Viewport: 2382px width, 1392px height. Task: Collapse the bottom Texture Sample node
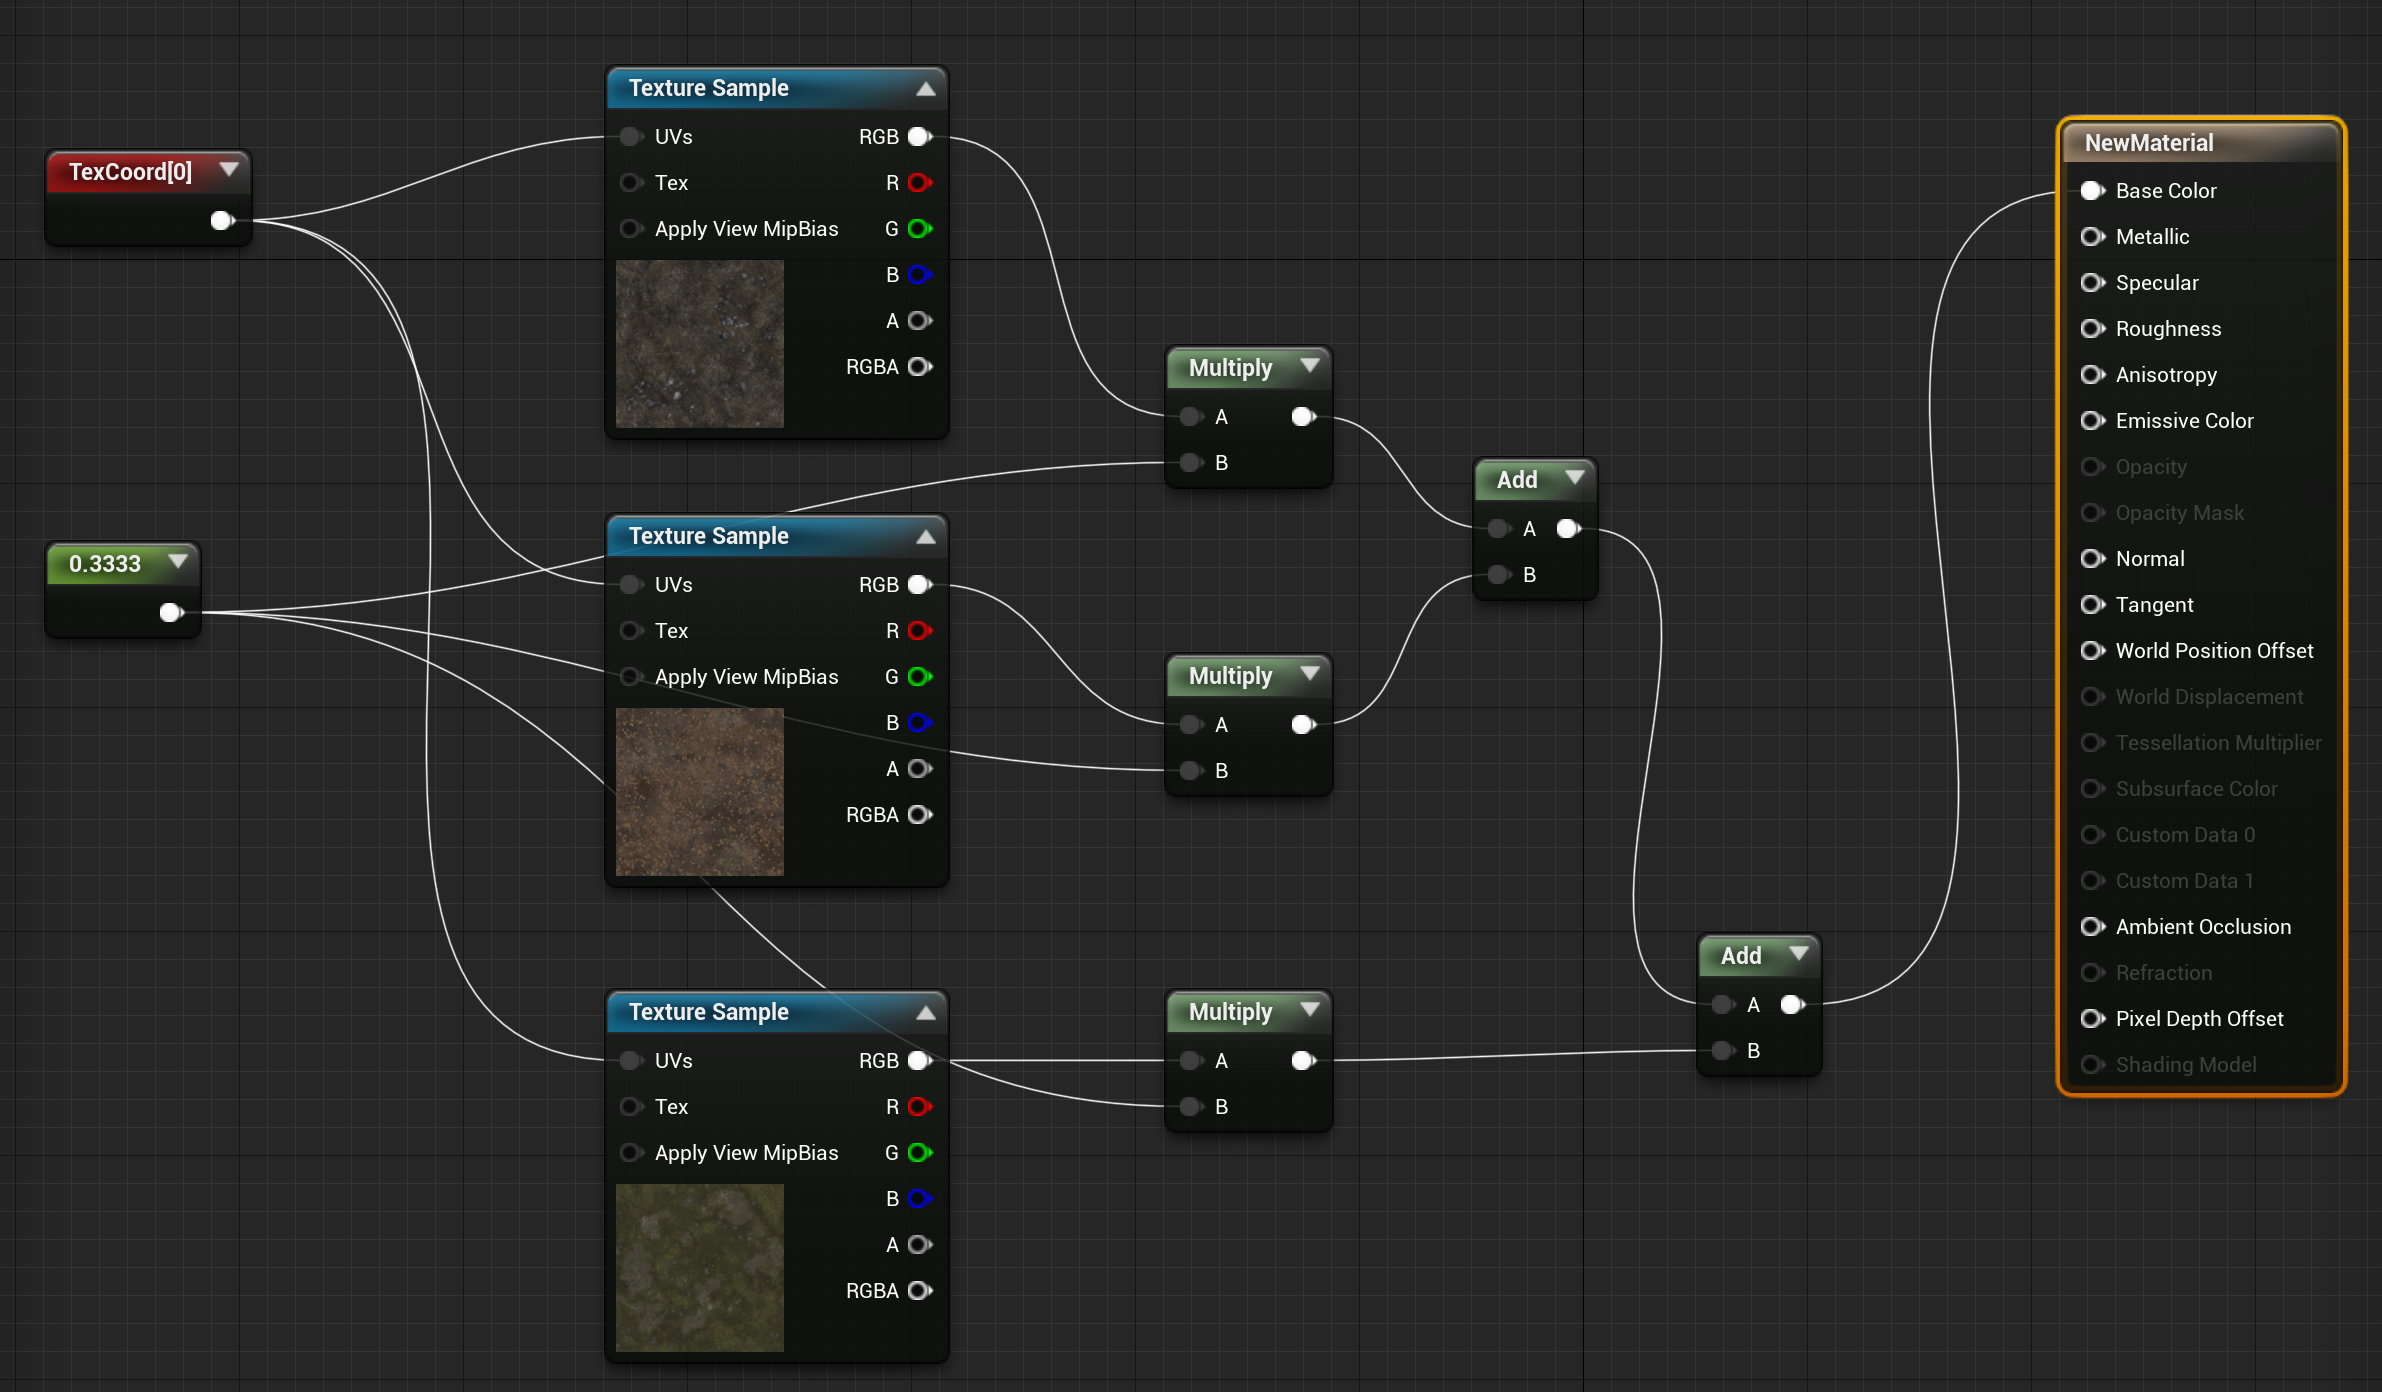pyautogui.click(x=926, y=1012)
